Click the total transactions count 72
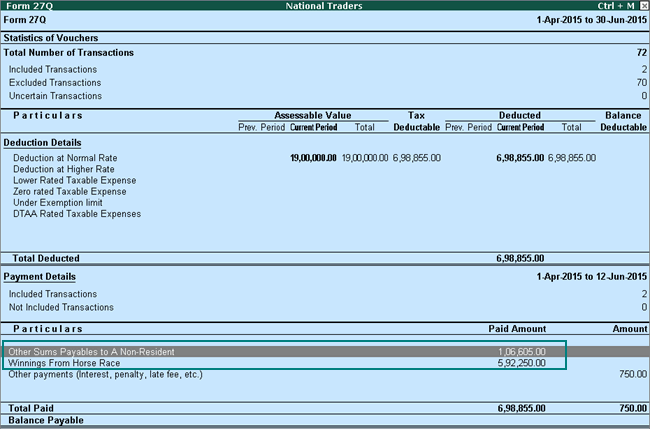The image size is (650, 429). (642, 53)
